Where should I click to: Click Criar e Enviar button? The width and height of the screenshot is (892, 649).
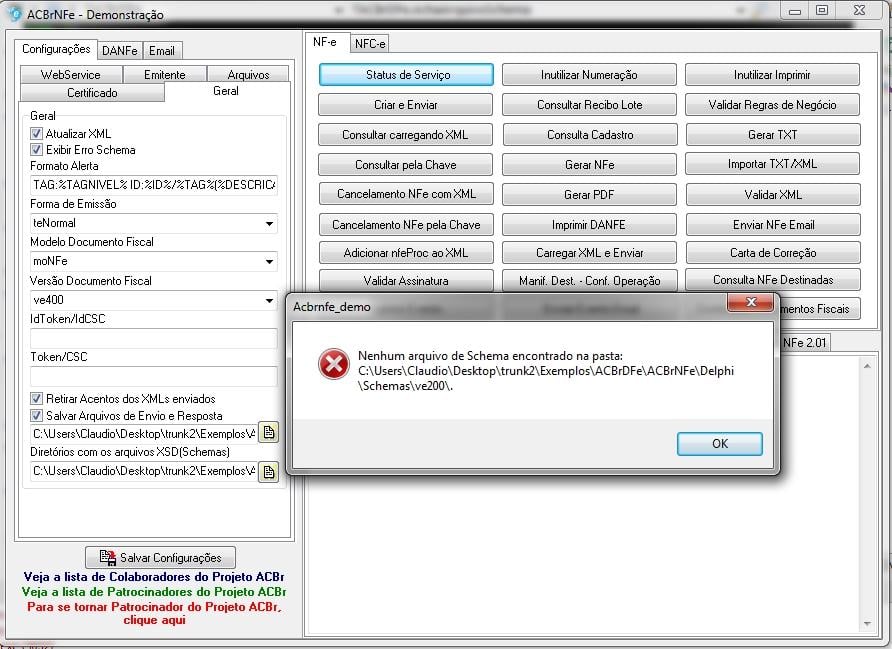point(406,105)
